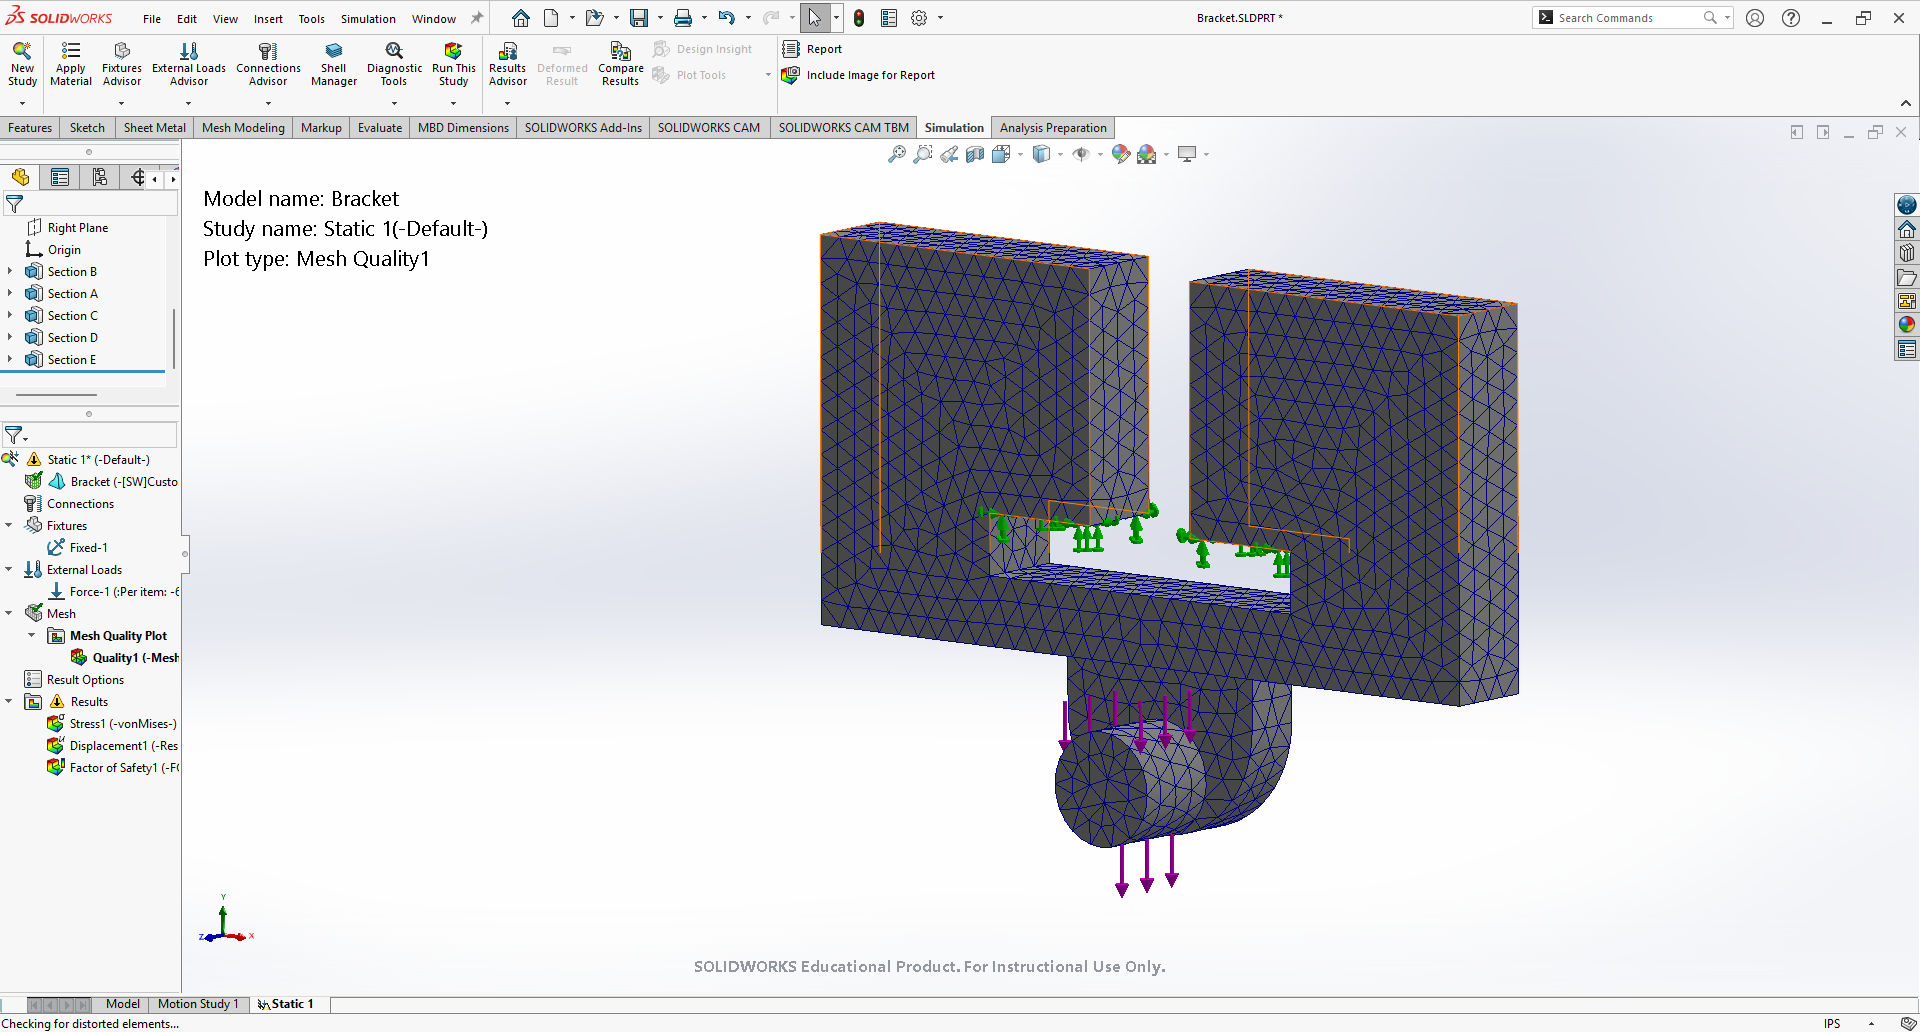Image resolution: width=1920 pixels, height=1032 pixels.
Task: Open the Shell Manager
Action: pyautogui.click(x=334, y=64)
